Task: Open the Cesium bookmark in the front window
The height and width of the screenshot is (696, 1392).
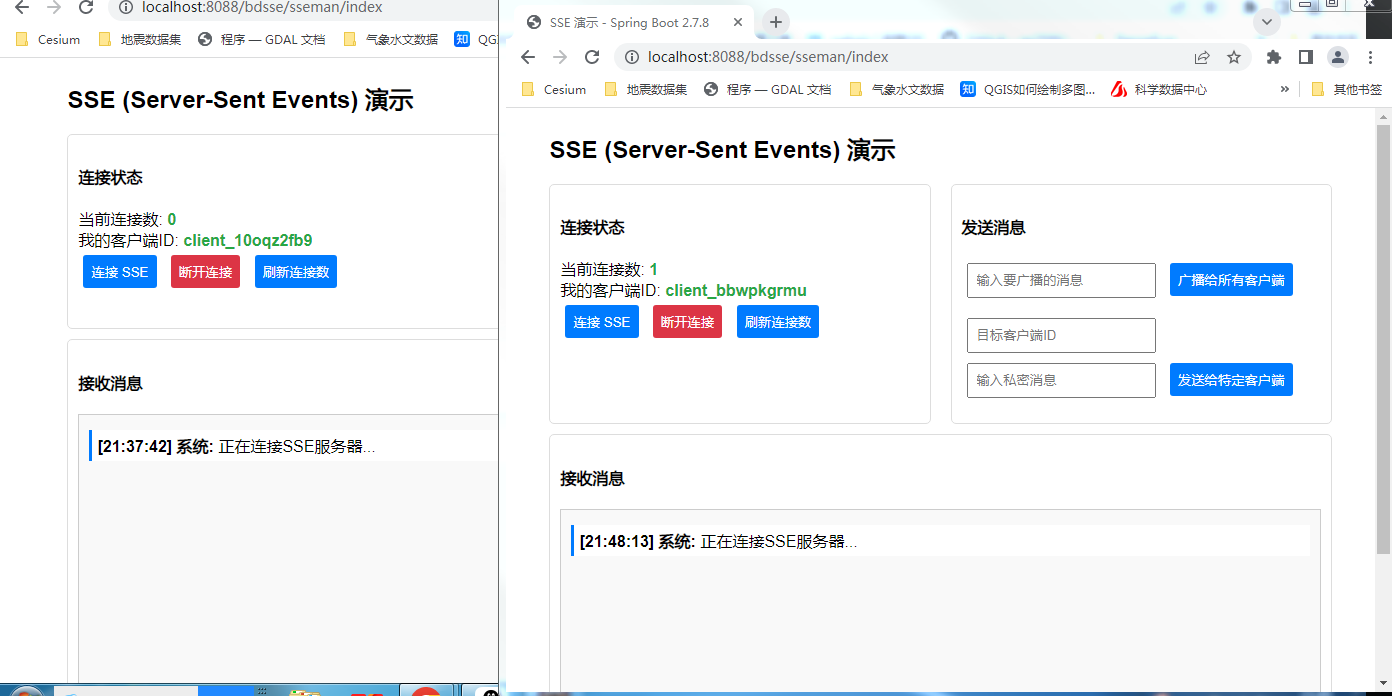Action: pos(554,89)
